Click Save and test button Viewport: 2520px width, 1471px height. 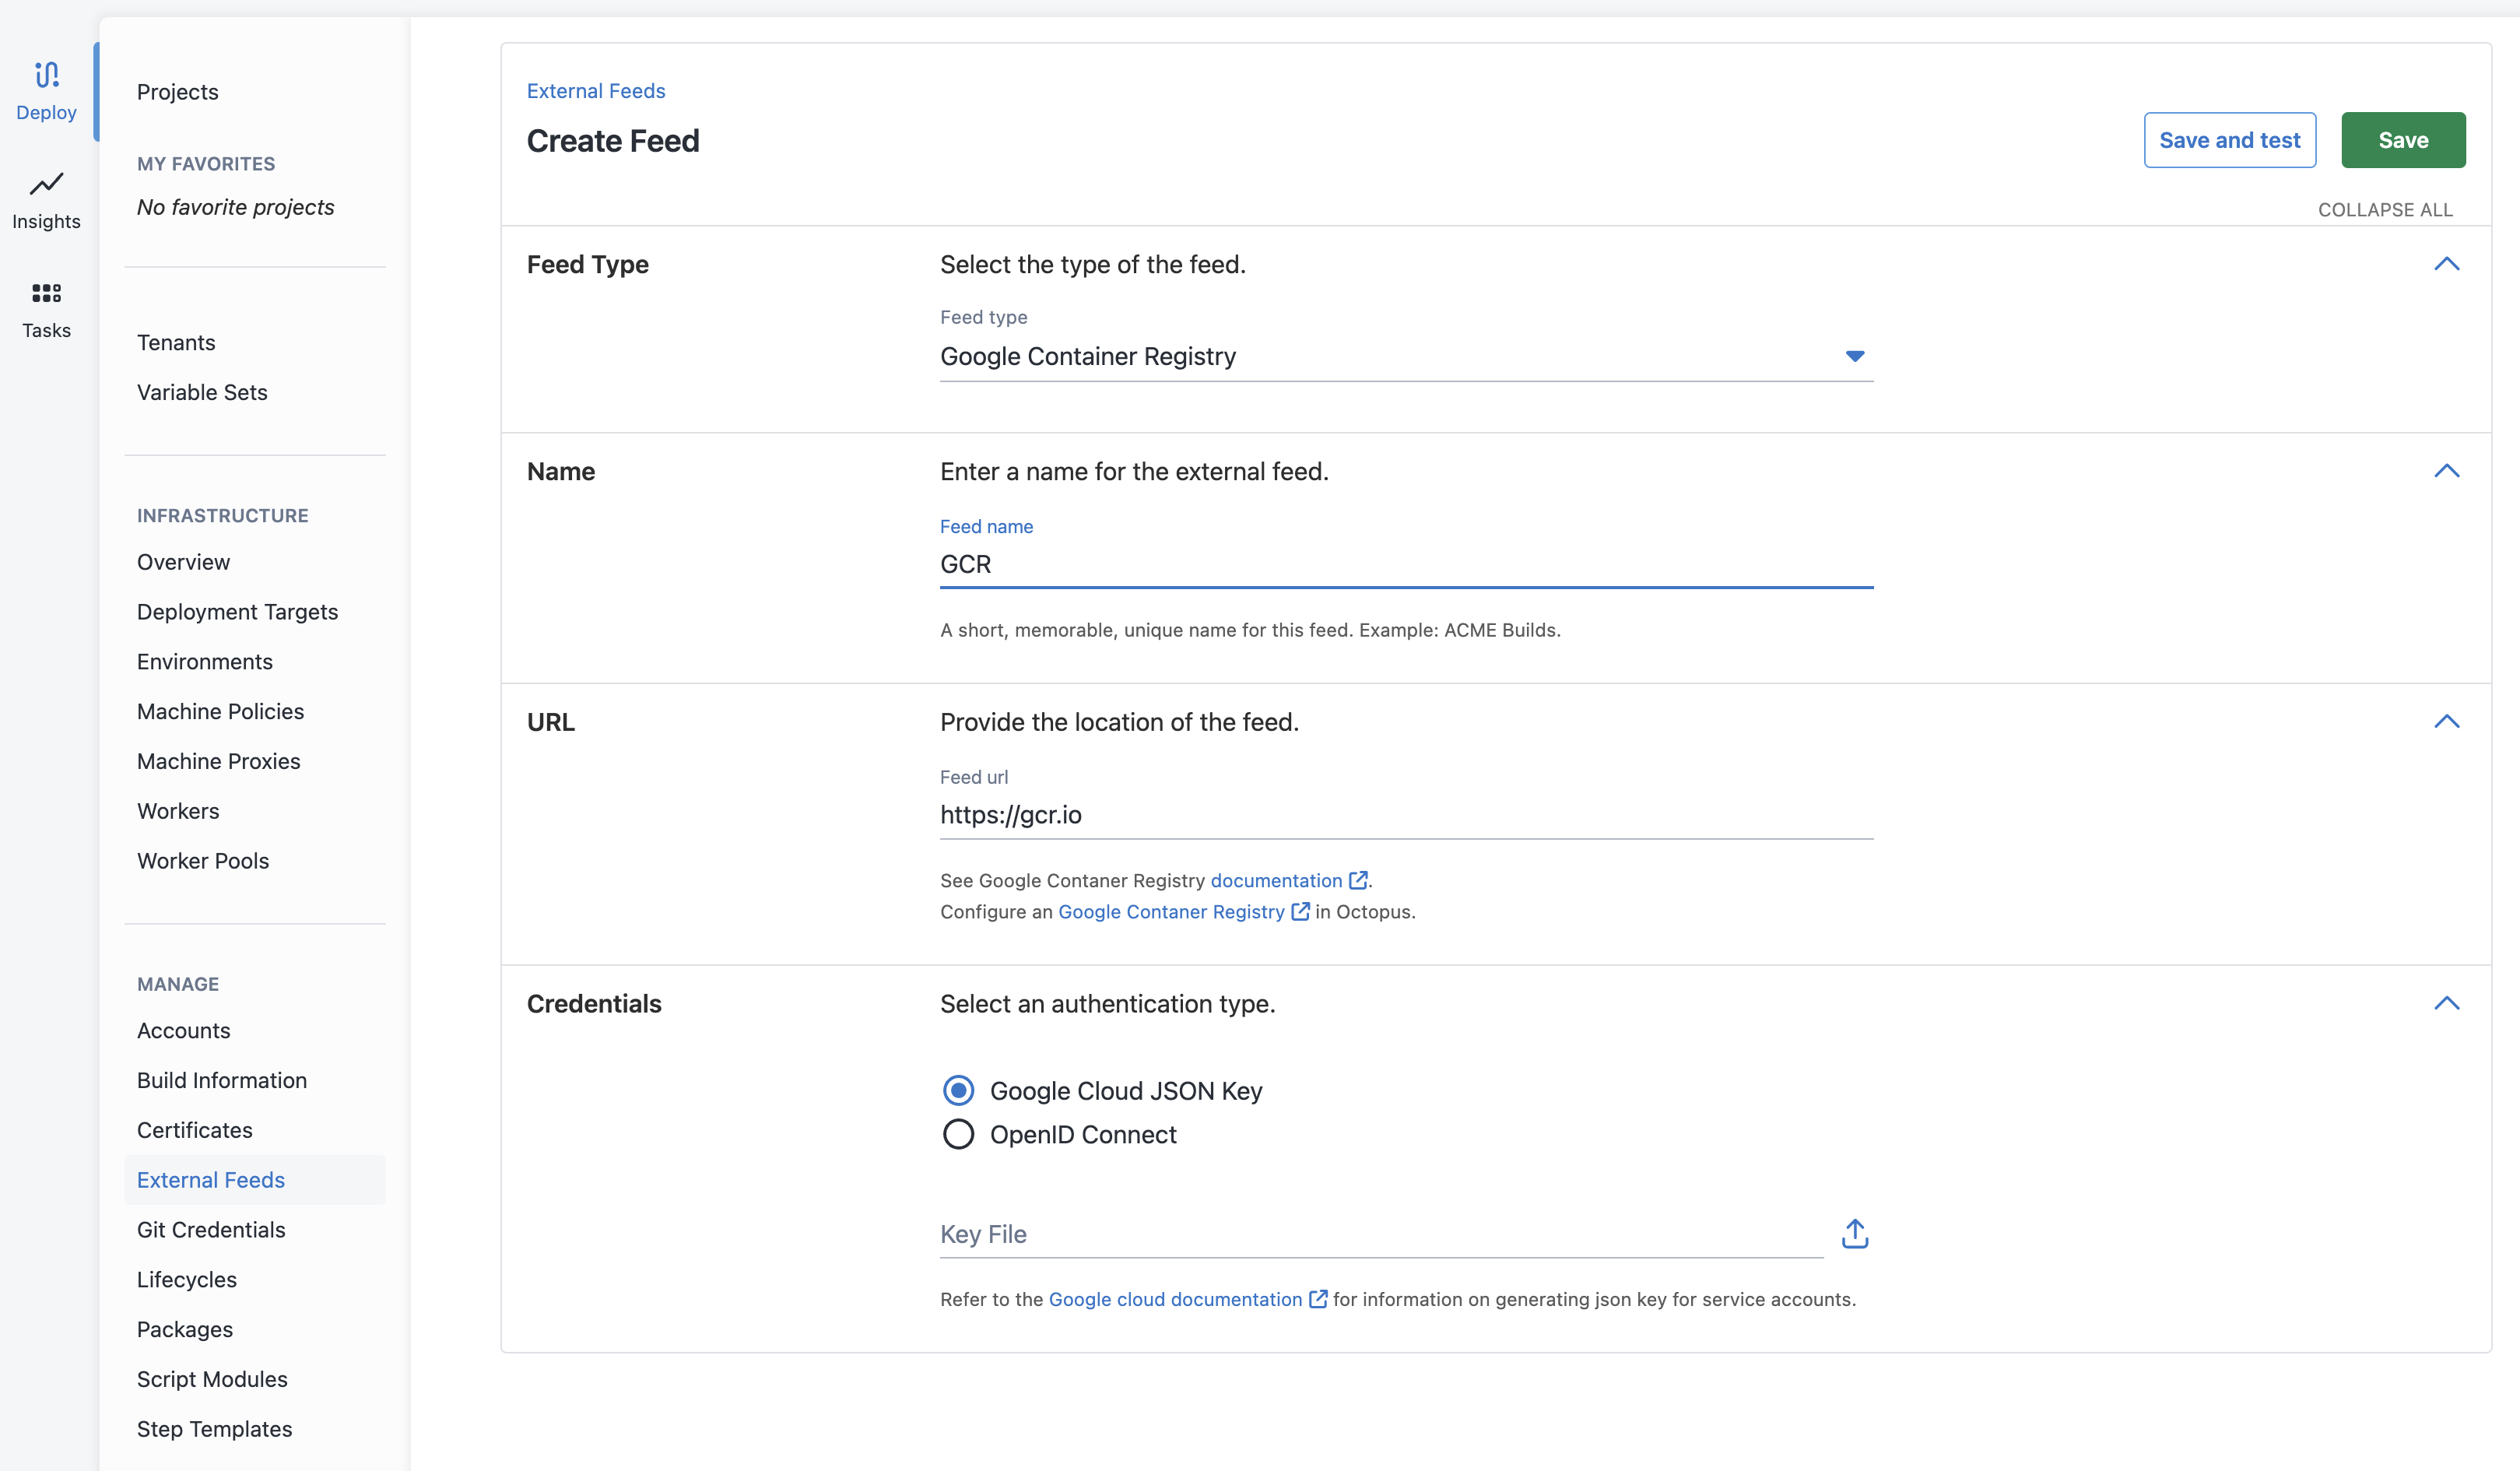(x=2229, y=140)
